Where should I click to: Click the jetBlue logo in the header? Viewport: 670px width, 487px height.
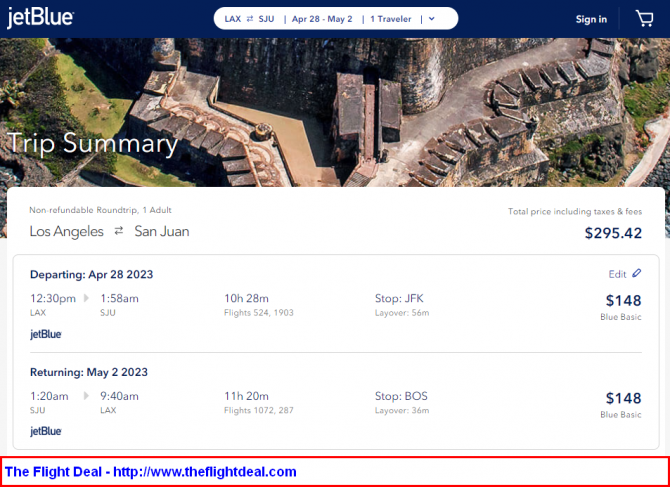(x=41, y=18)
